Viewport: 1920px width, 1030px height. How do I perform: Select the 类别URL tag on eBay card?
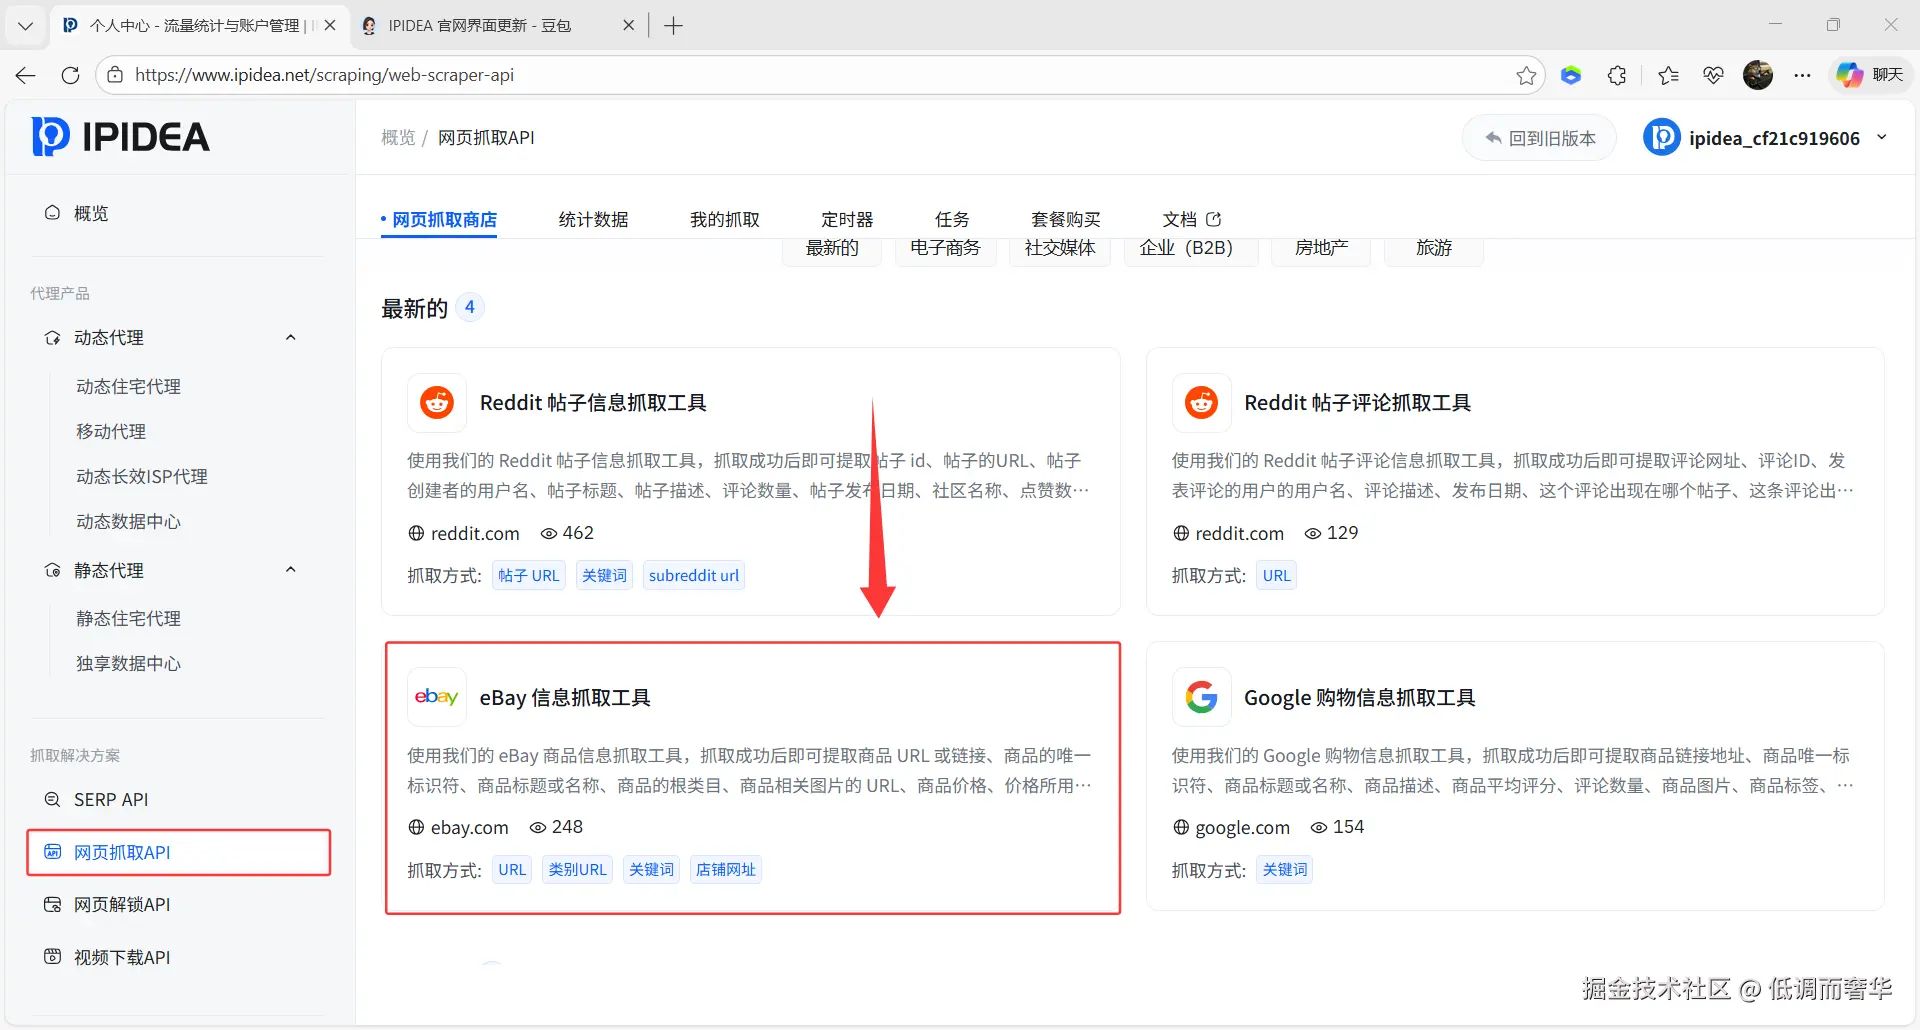pos(578,869)
